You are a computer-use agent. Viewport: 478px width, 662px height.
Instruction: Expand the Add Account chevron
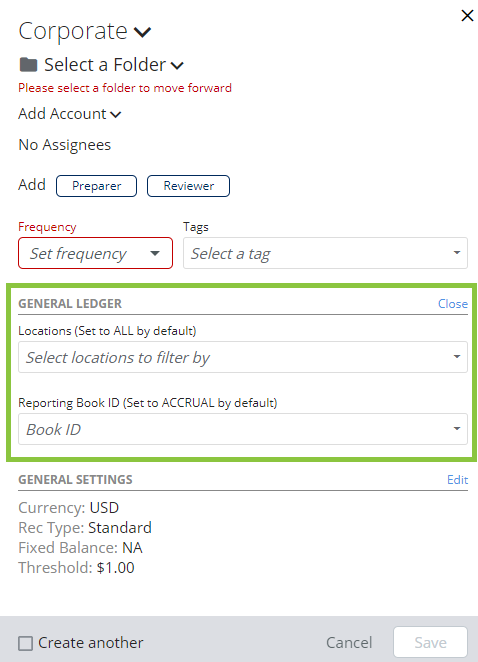tap(115, 114)
